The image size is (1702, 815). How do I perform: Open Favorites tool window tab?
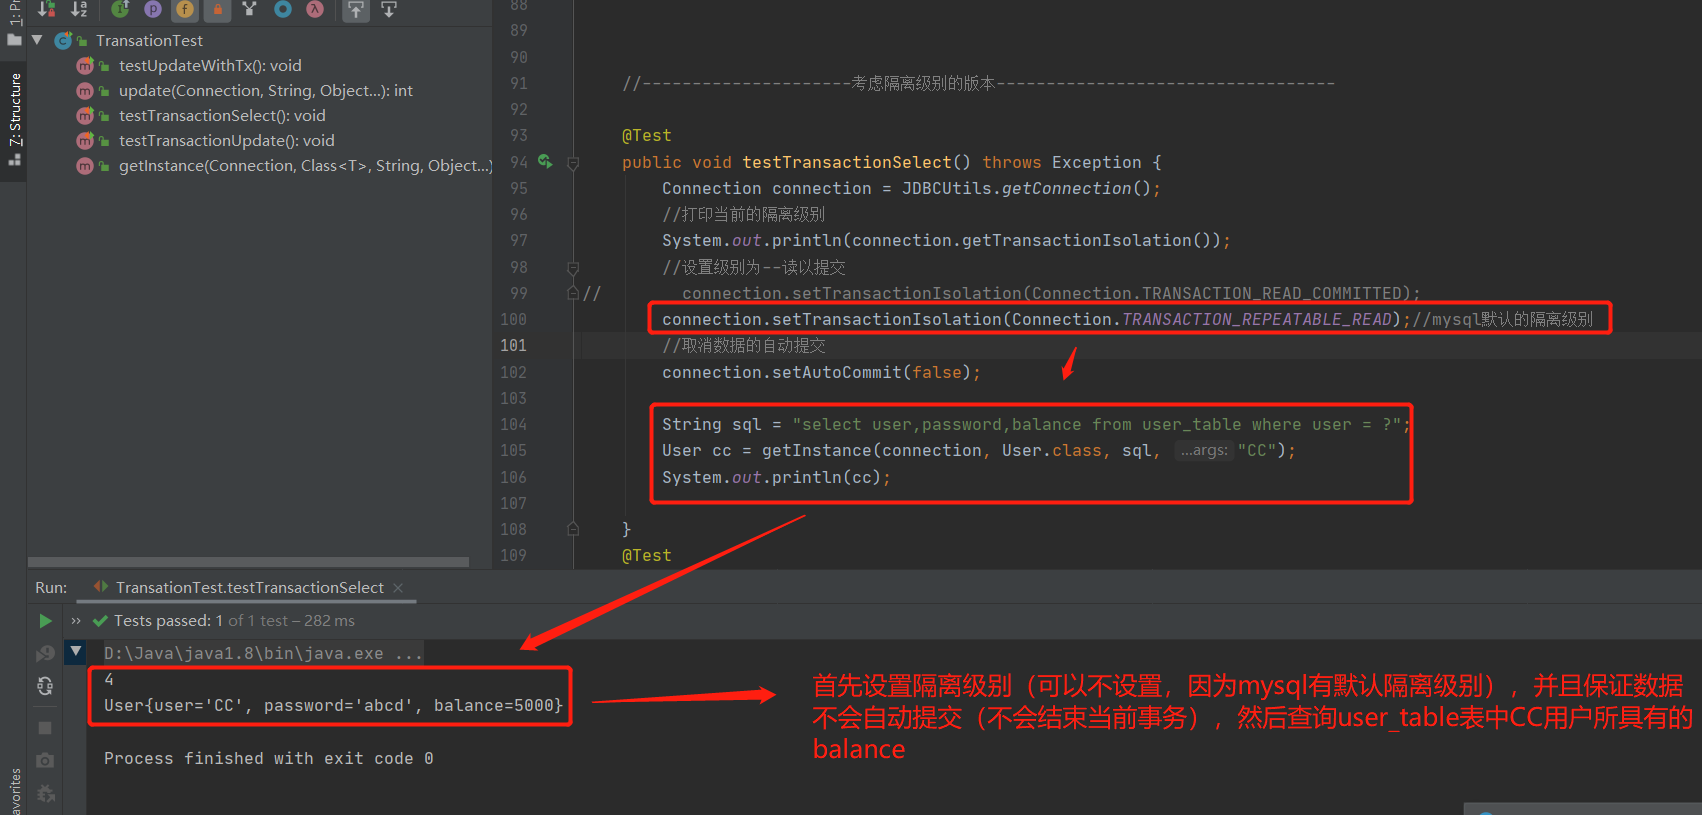[15, 790]
